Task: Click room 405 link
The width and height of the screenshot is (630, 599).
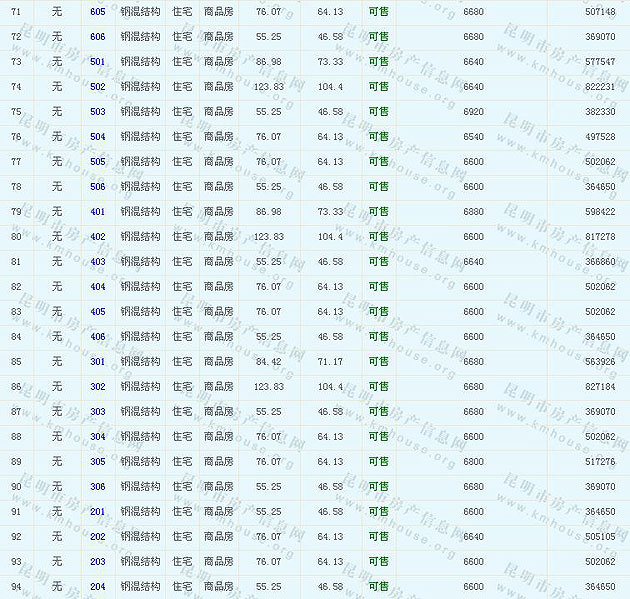Action: (x=97, y=312)
